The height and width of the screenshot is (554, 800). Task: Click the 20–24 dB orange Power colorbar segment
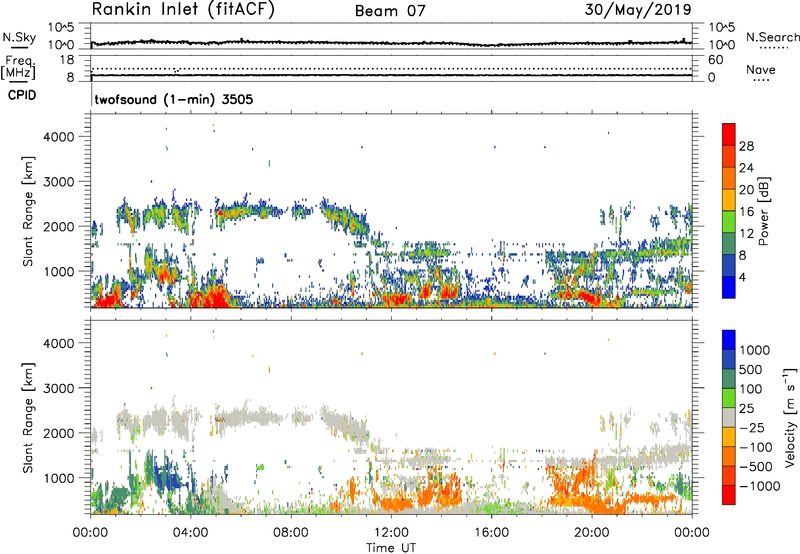point(729,178)
